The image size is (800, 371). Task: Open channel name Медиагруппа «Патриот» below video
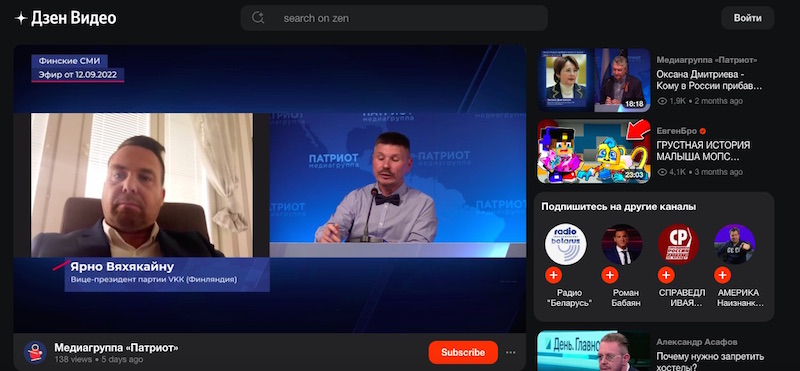tap(116, 348)
